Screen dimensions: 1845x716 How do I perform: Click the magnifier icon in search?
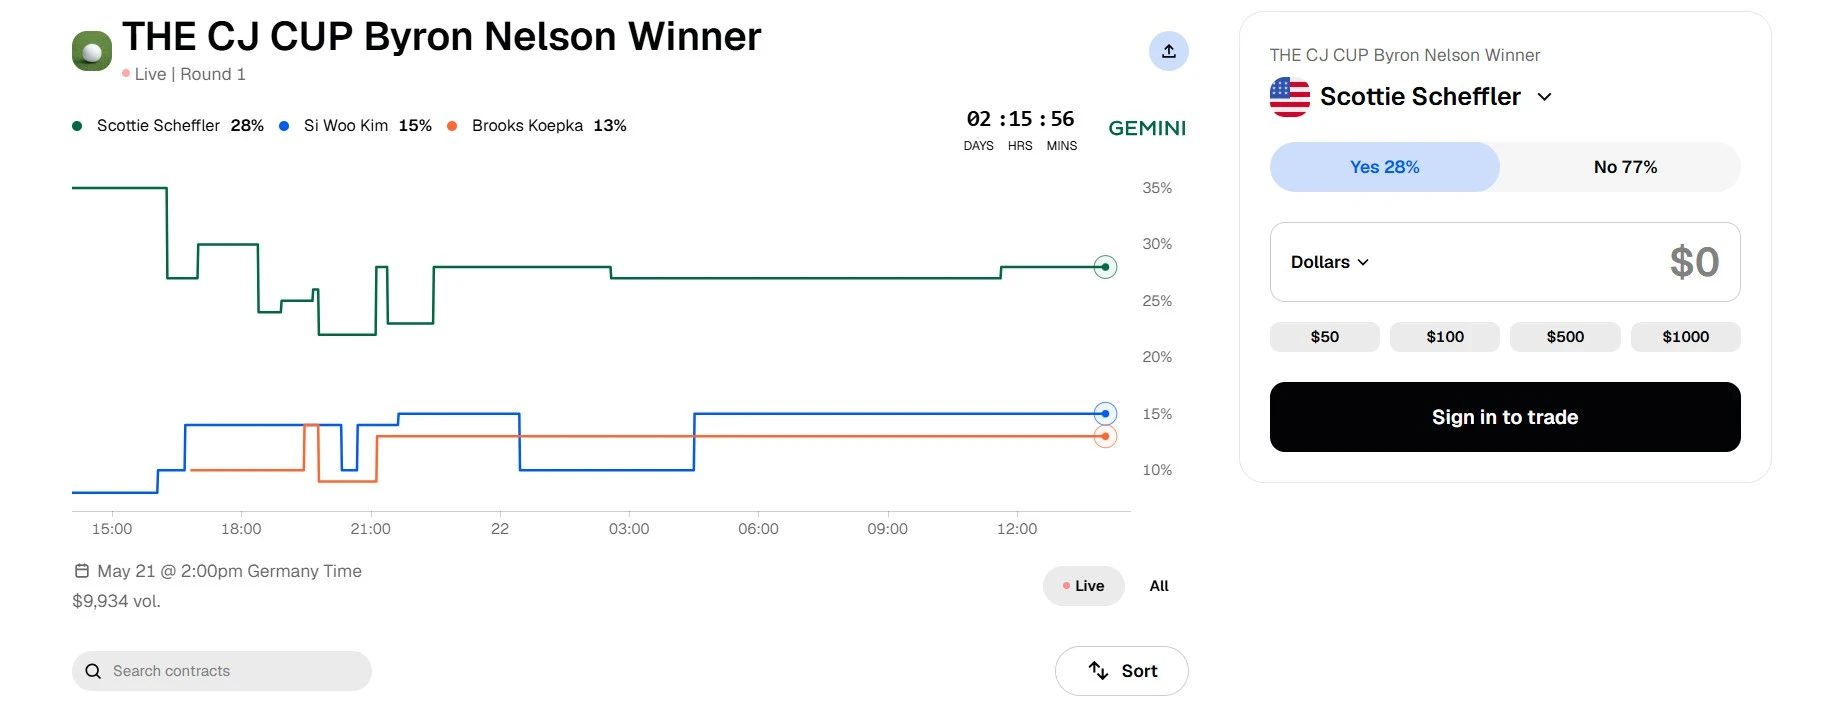[x=93, y=671]
